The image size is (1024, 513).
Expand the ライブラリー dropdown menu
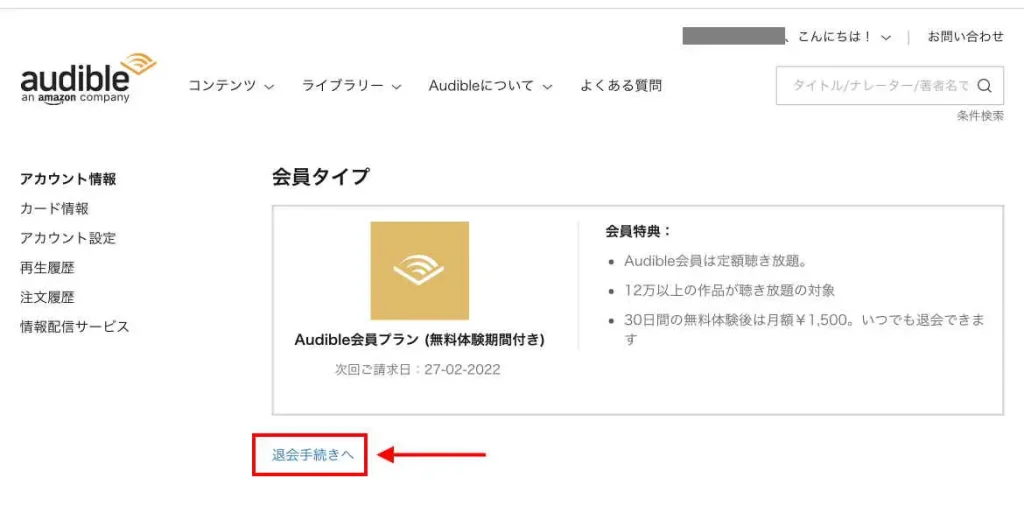351,86
